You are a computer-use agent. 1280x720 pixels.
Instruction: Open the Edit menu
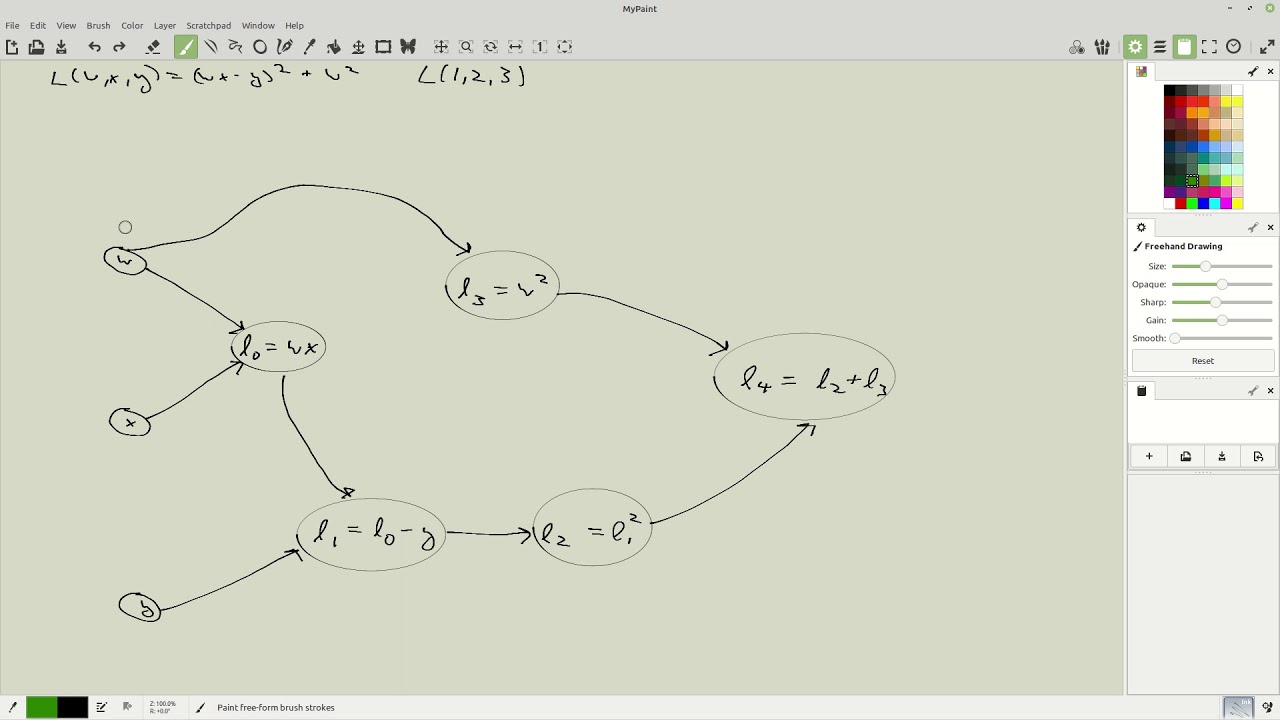coord(38,25)
